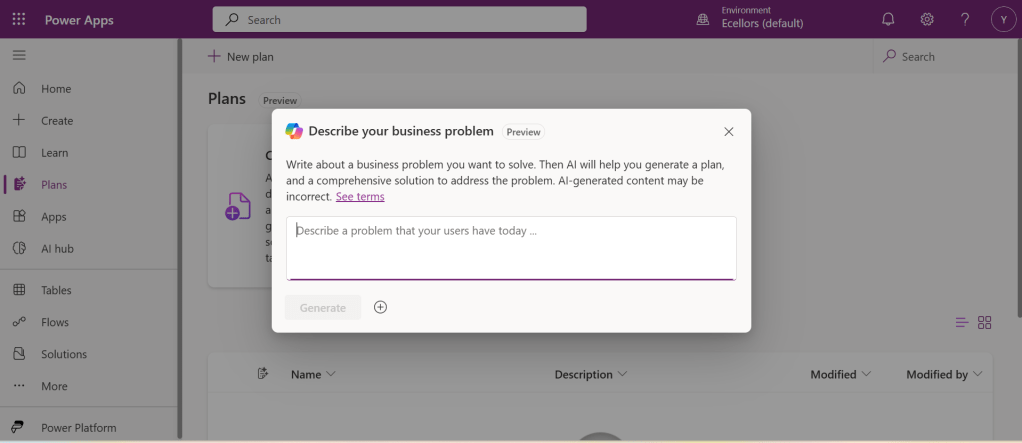The image size is (1022, 443).
Task: Switch to list view layout icon
Action: (961, 322)
